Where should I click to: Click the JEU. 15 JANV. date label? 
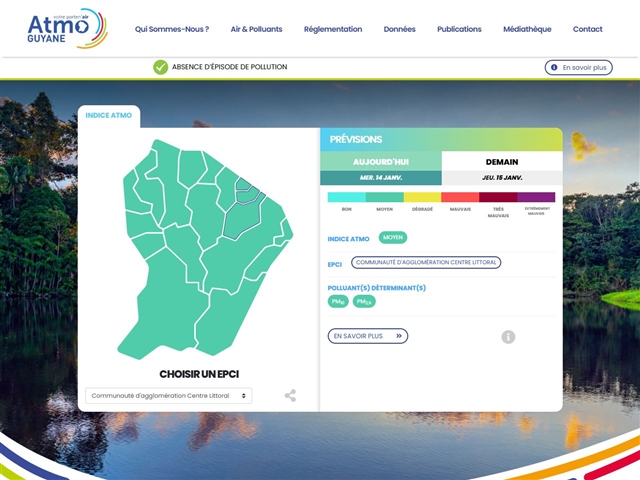(502, 178)
